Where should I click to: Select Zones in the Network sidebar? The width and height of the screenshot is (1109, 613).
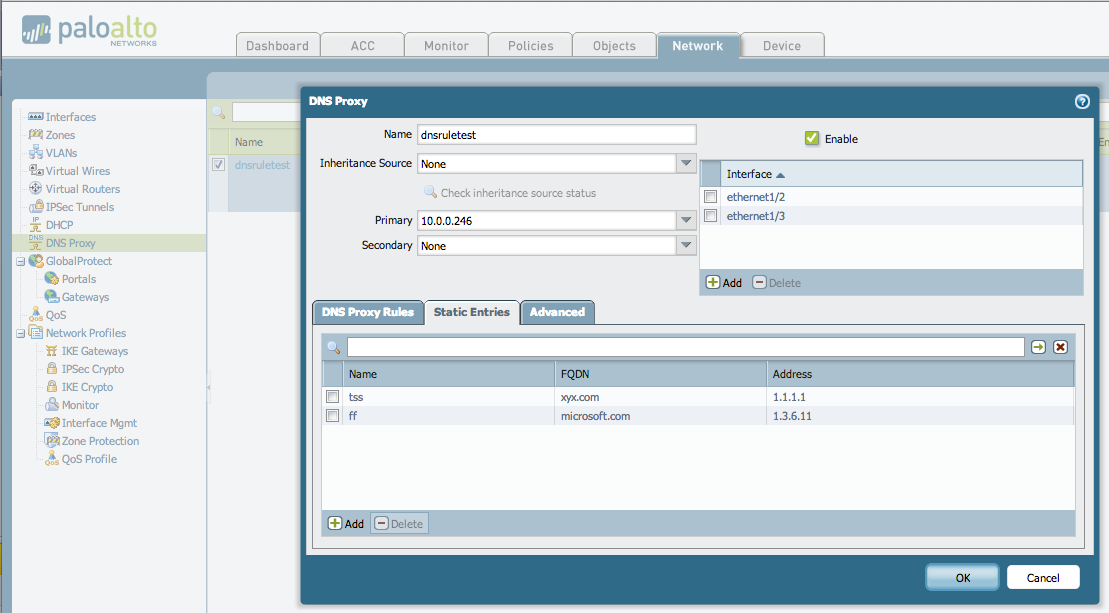pos(48,134)
